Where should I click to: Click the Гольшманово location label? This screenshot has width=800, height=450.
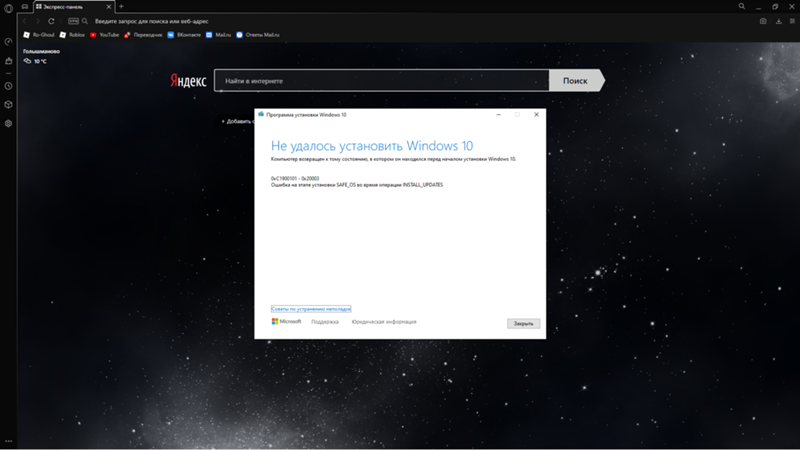41,52
